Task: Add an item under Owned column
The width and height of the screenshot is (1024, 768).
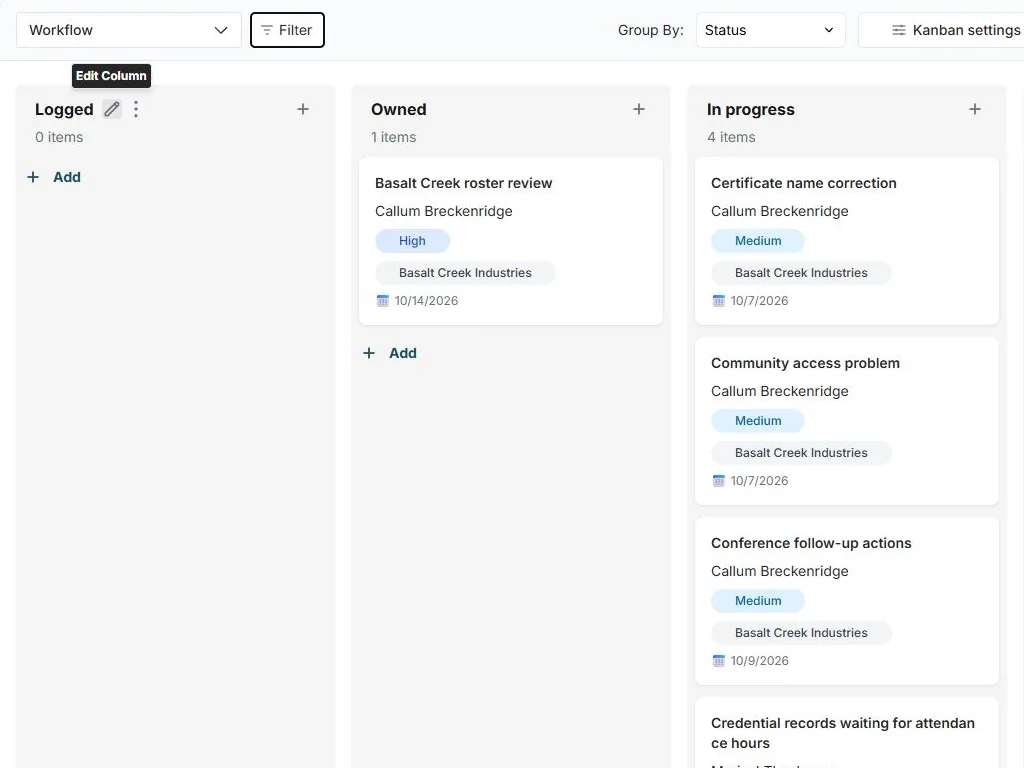Action: (x=390, y=353)
